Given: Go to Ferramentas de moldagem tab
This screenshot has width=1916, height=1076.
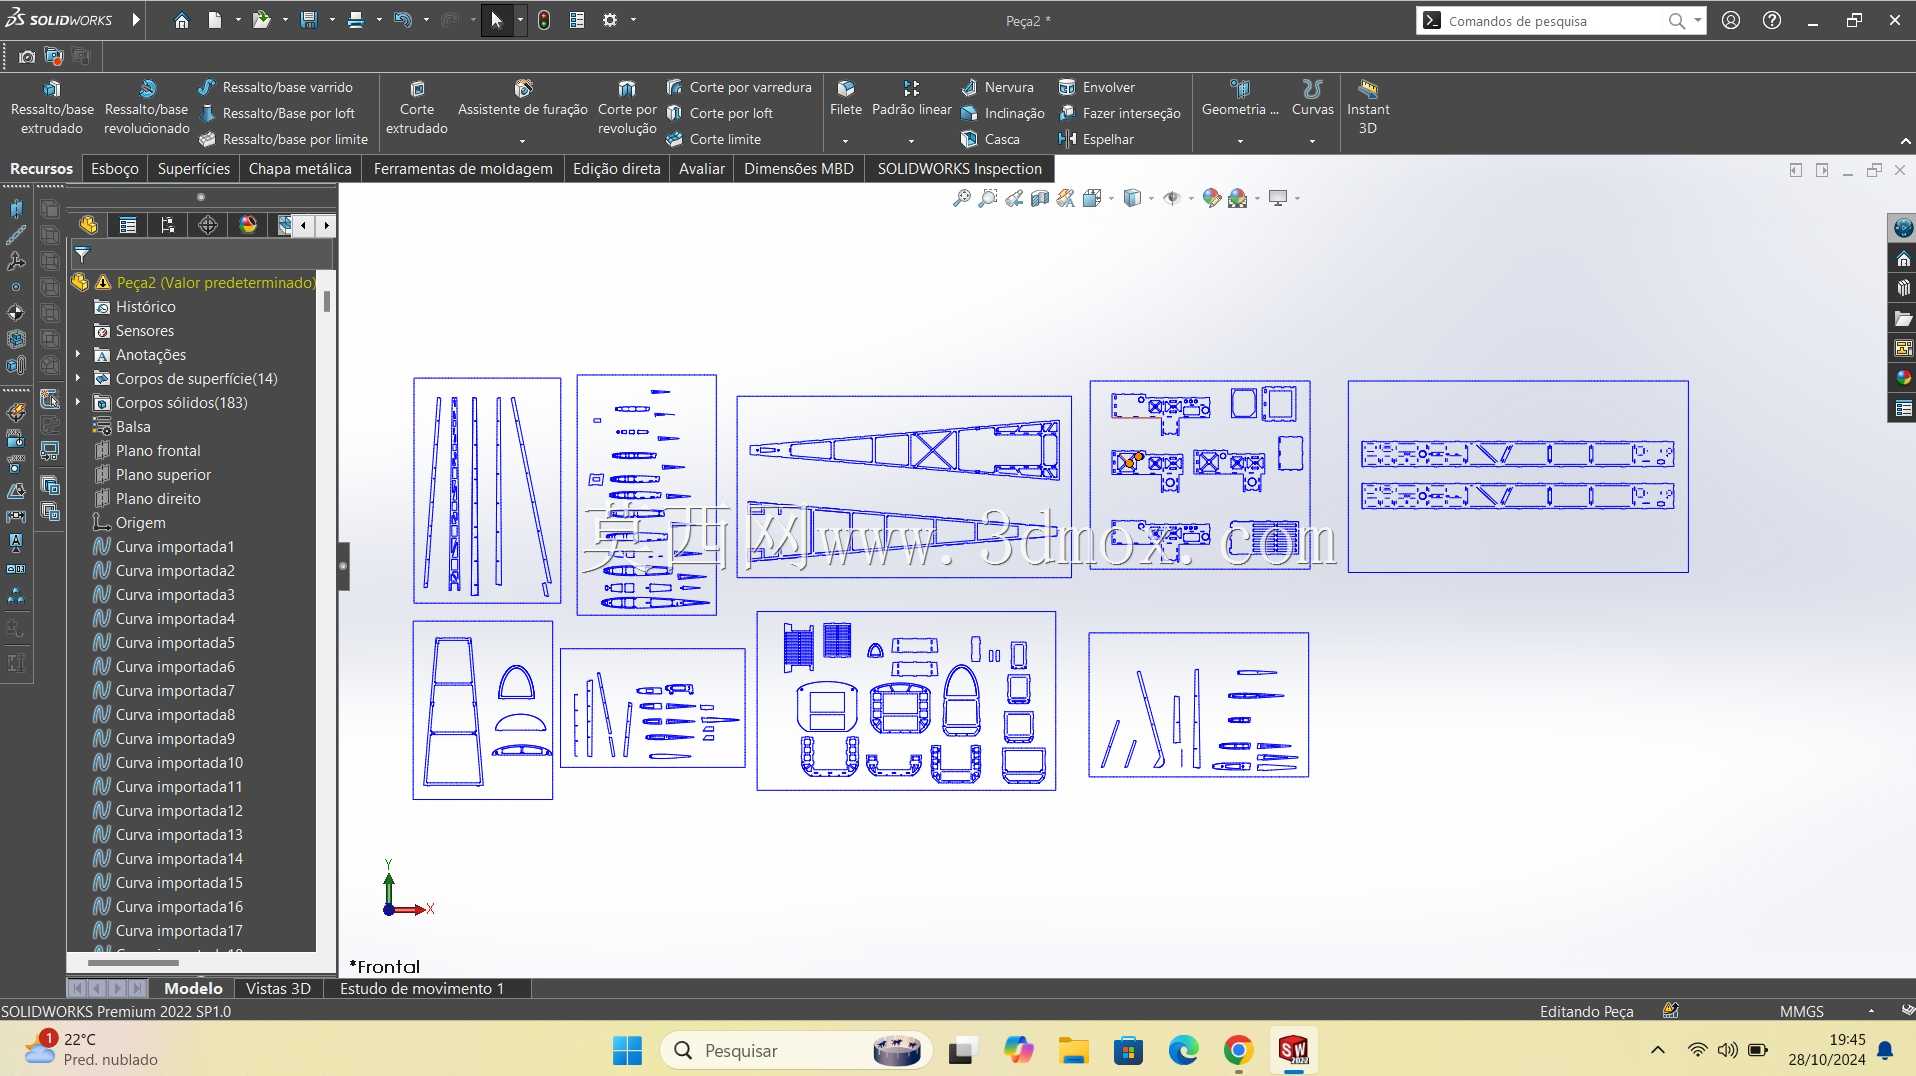Looking at the screenshot, I should pos(463,168).
